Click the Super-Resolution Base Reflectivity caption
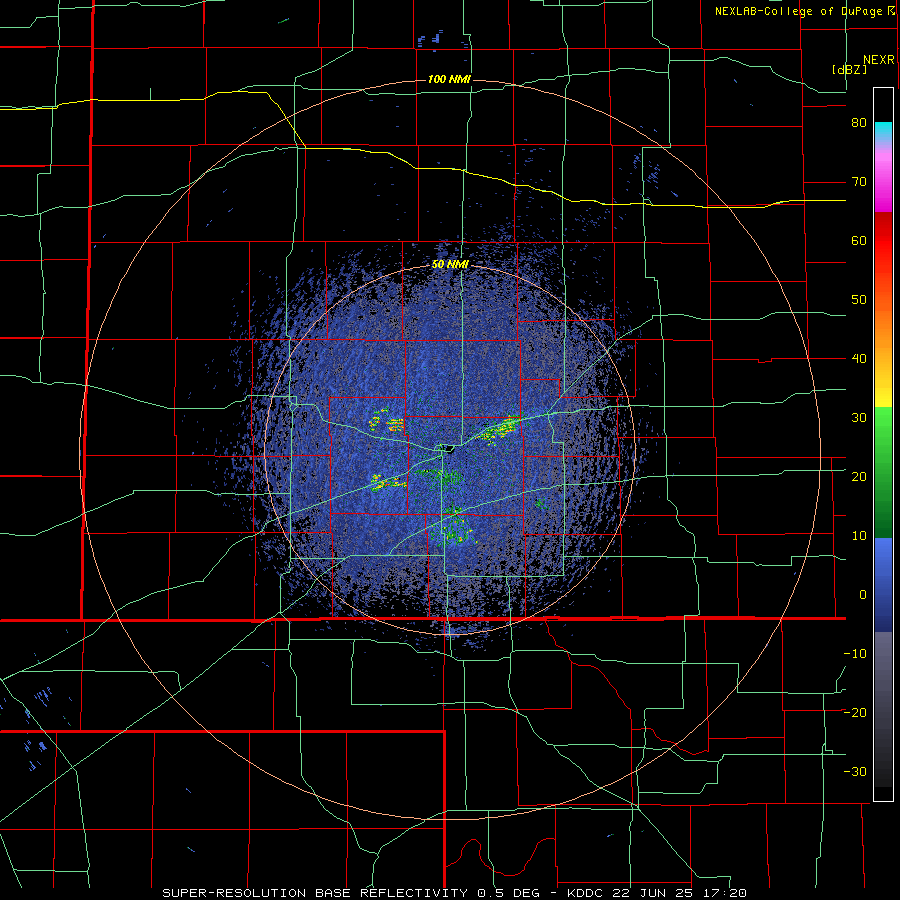 point(314,893)
